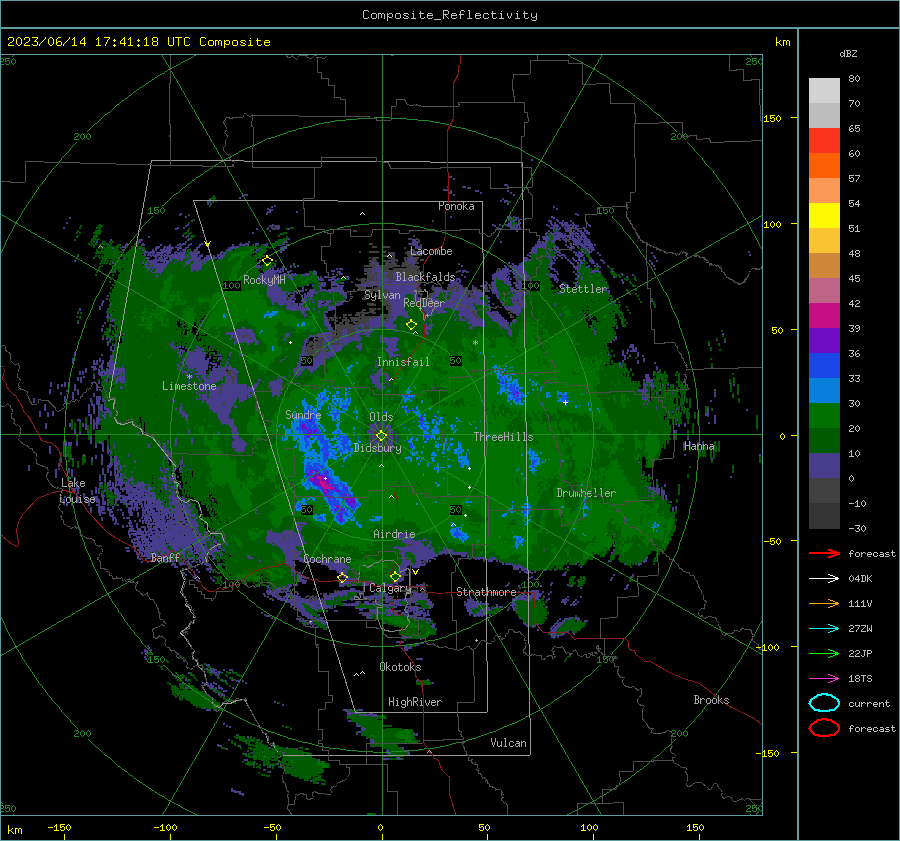Click the Stettler city label
The height and width of the screenshot is (841, 900).
(583, 289)
